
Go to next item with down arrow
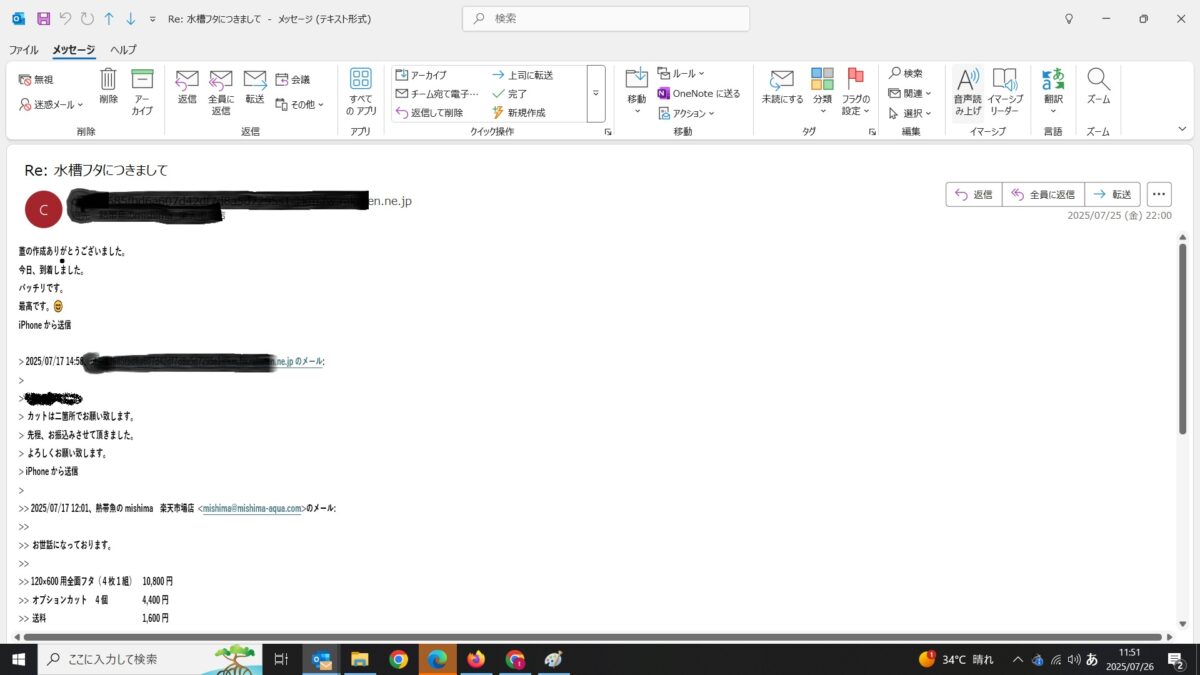[x=131, y=19]
